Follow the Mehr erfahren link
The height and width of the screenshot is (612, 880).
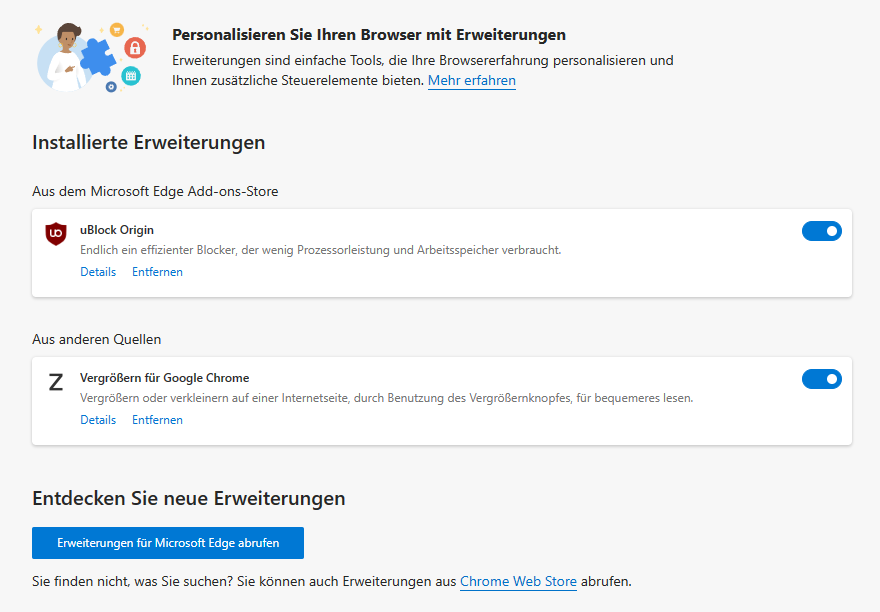pos(471,80)
